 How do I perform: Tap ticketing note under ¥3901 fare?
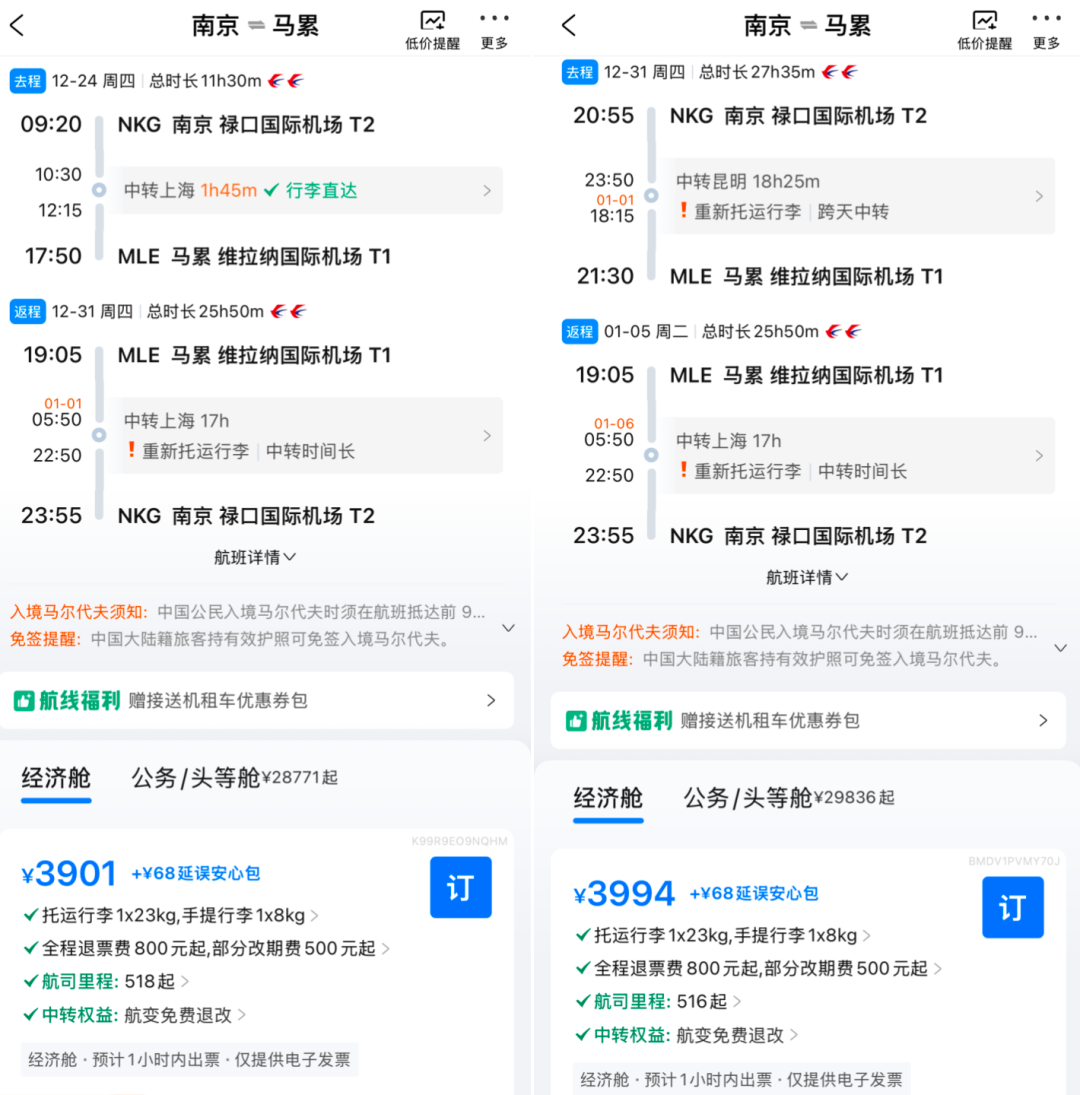click(x=189, y=1060)
